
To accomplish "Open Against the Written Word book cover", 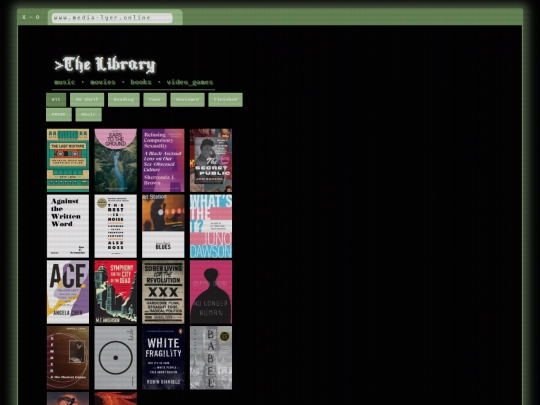I will point(68,226).
